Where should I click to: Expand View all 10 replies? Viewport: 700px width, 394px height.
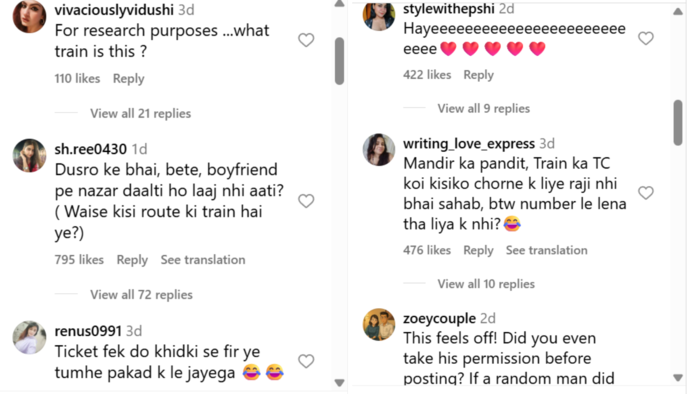click(x=486, y=284)
